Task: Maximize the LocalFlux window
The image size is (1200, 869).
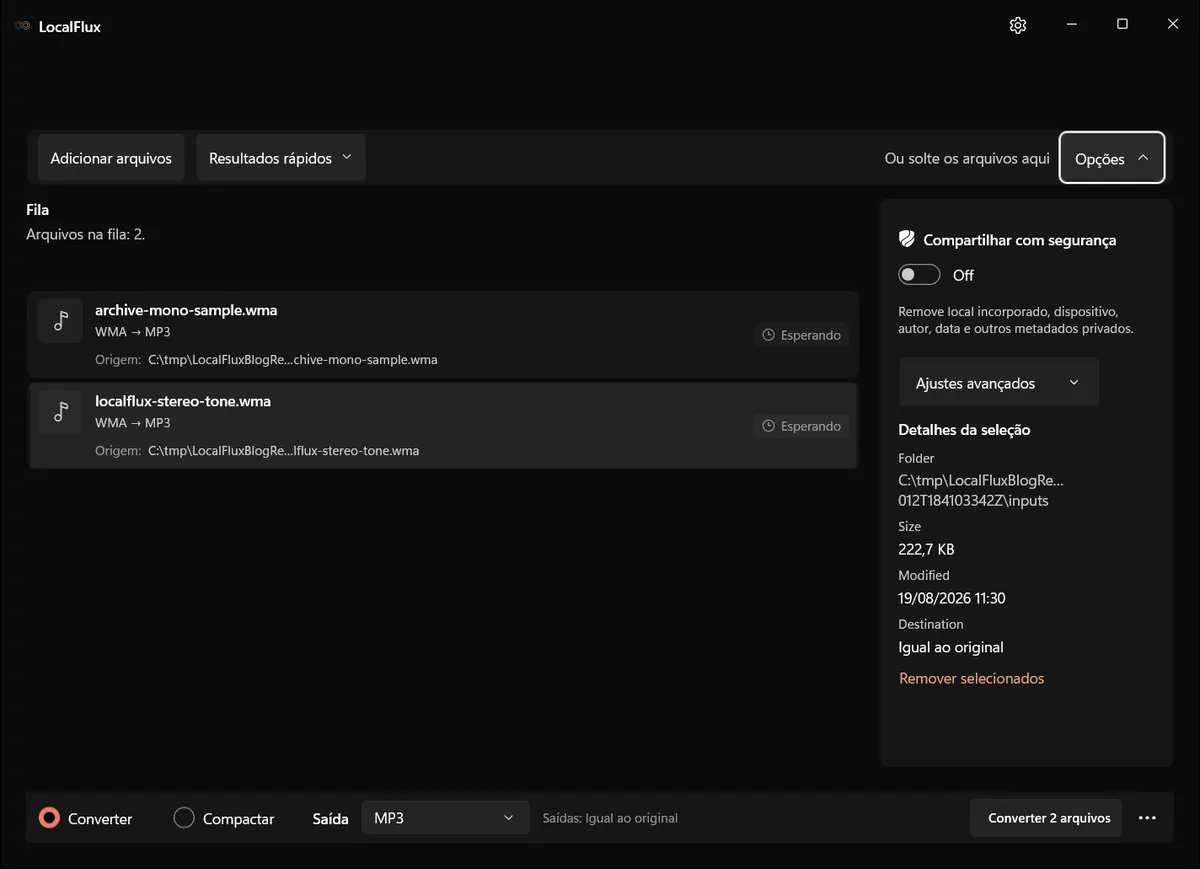Action: pyautogui.click(x=1122, y=25)
